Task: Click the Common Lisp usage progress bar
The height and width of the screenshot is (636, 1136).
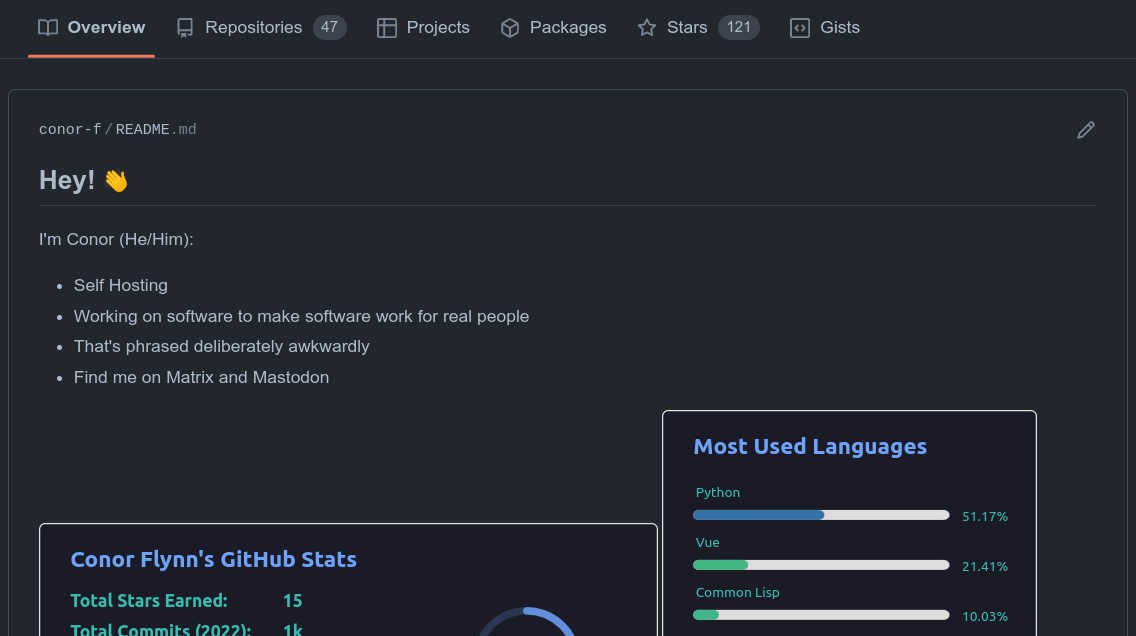Action: pos(821,615)
